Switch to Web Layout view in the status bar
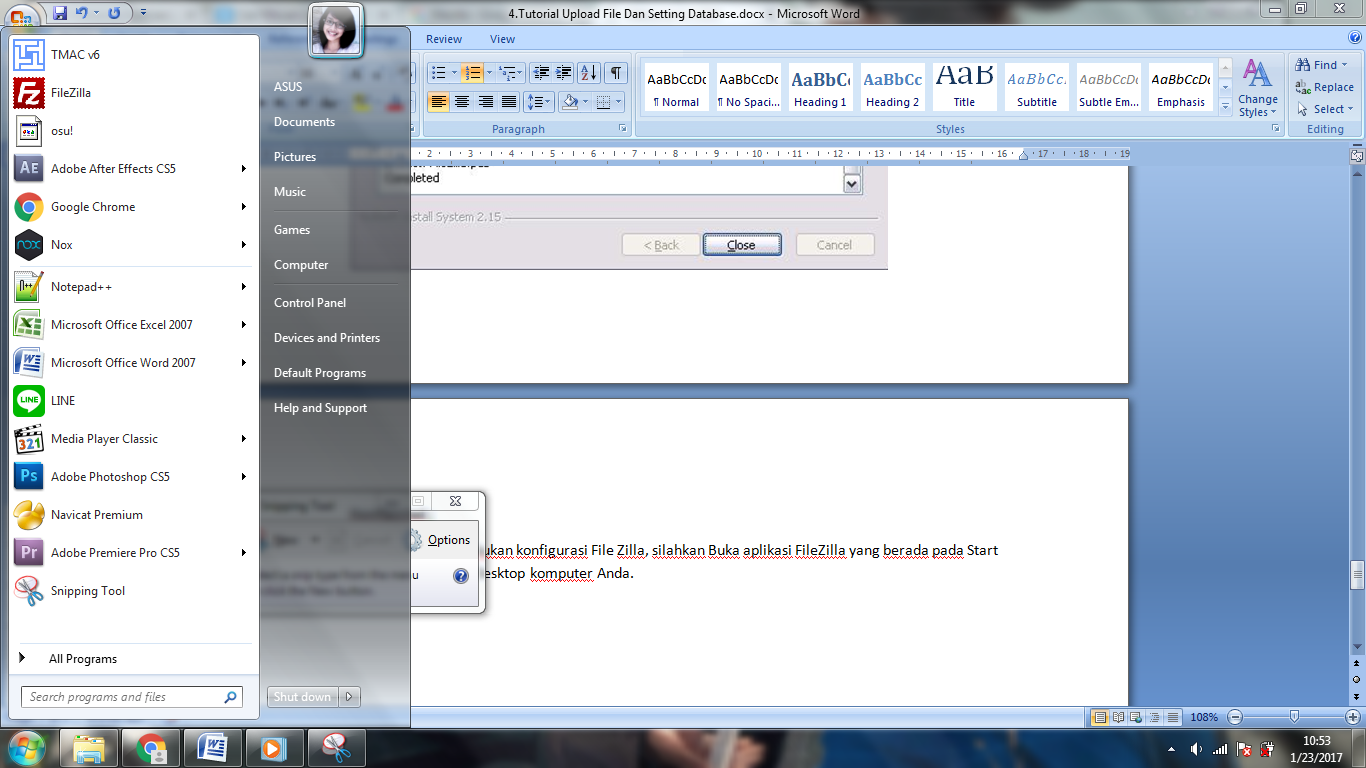 tap(1136, 717)
